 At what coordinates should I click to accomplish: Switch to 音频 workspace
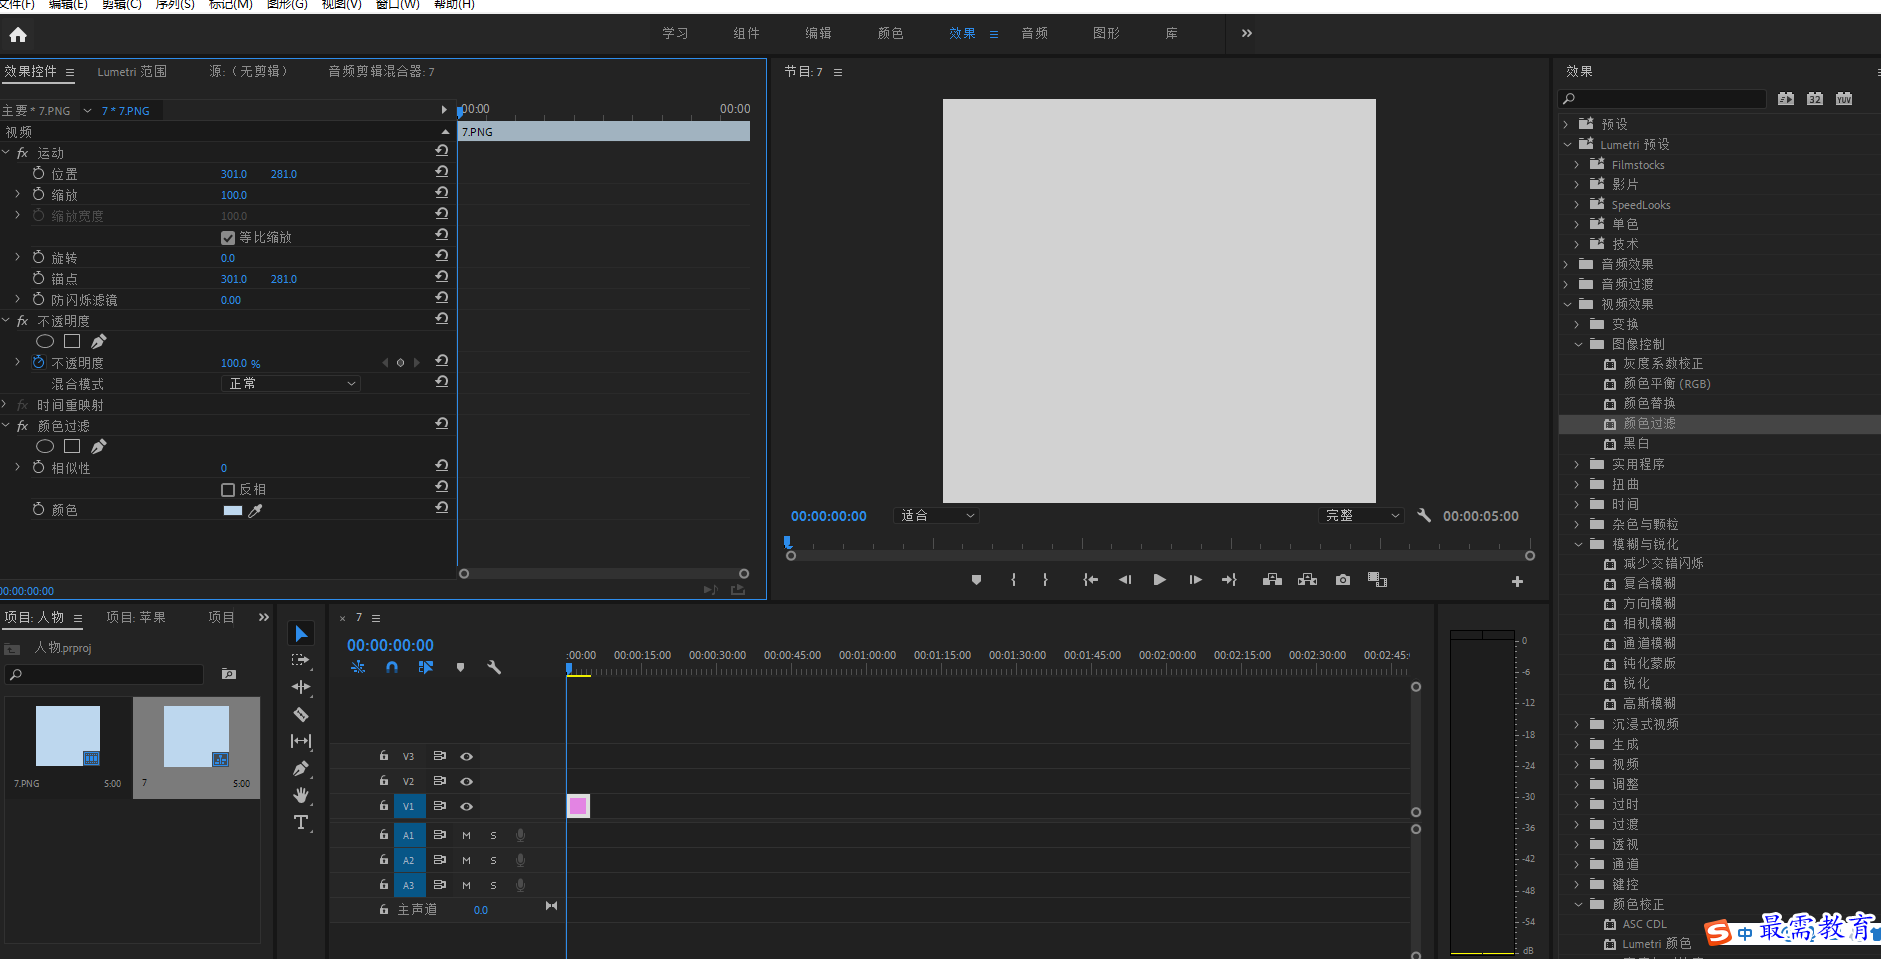1035,34
